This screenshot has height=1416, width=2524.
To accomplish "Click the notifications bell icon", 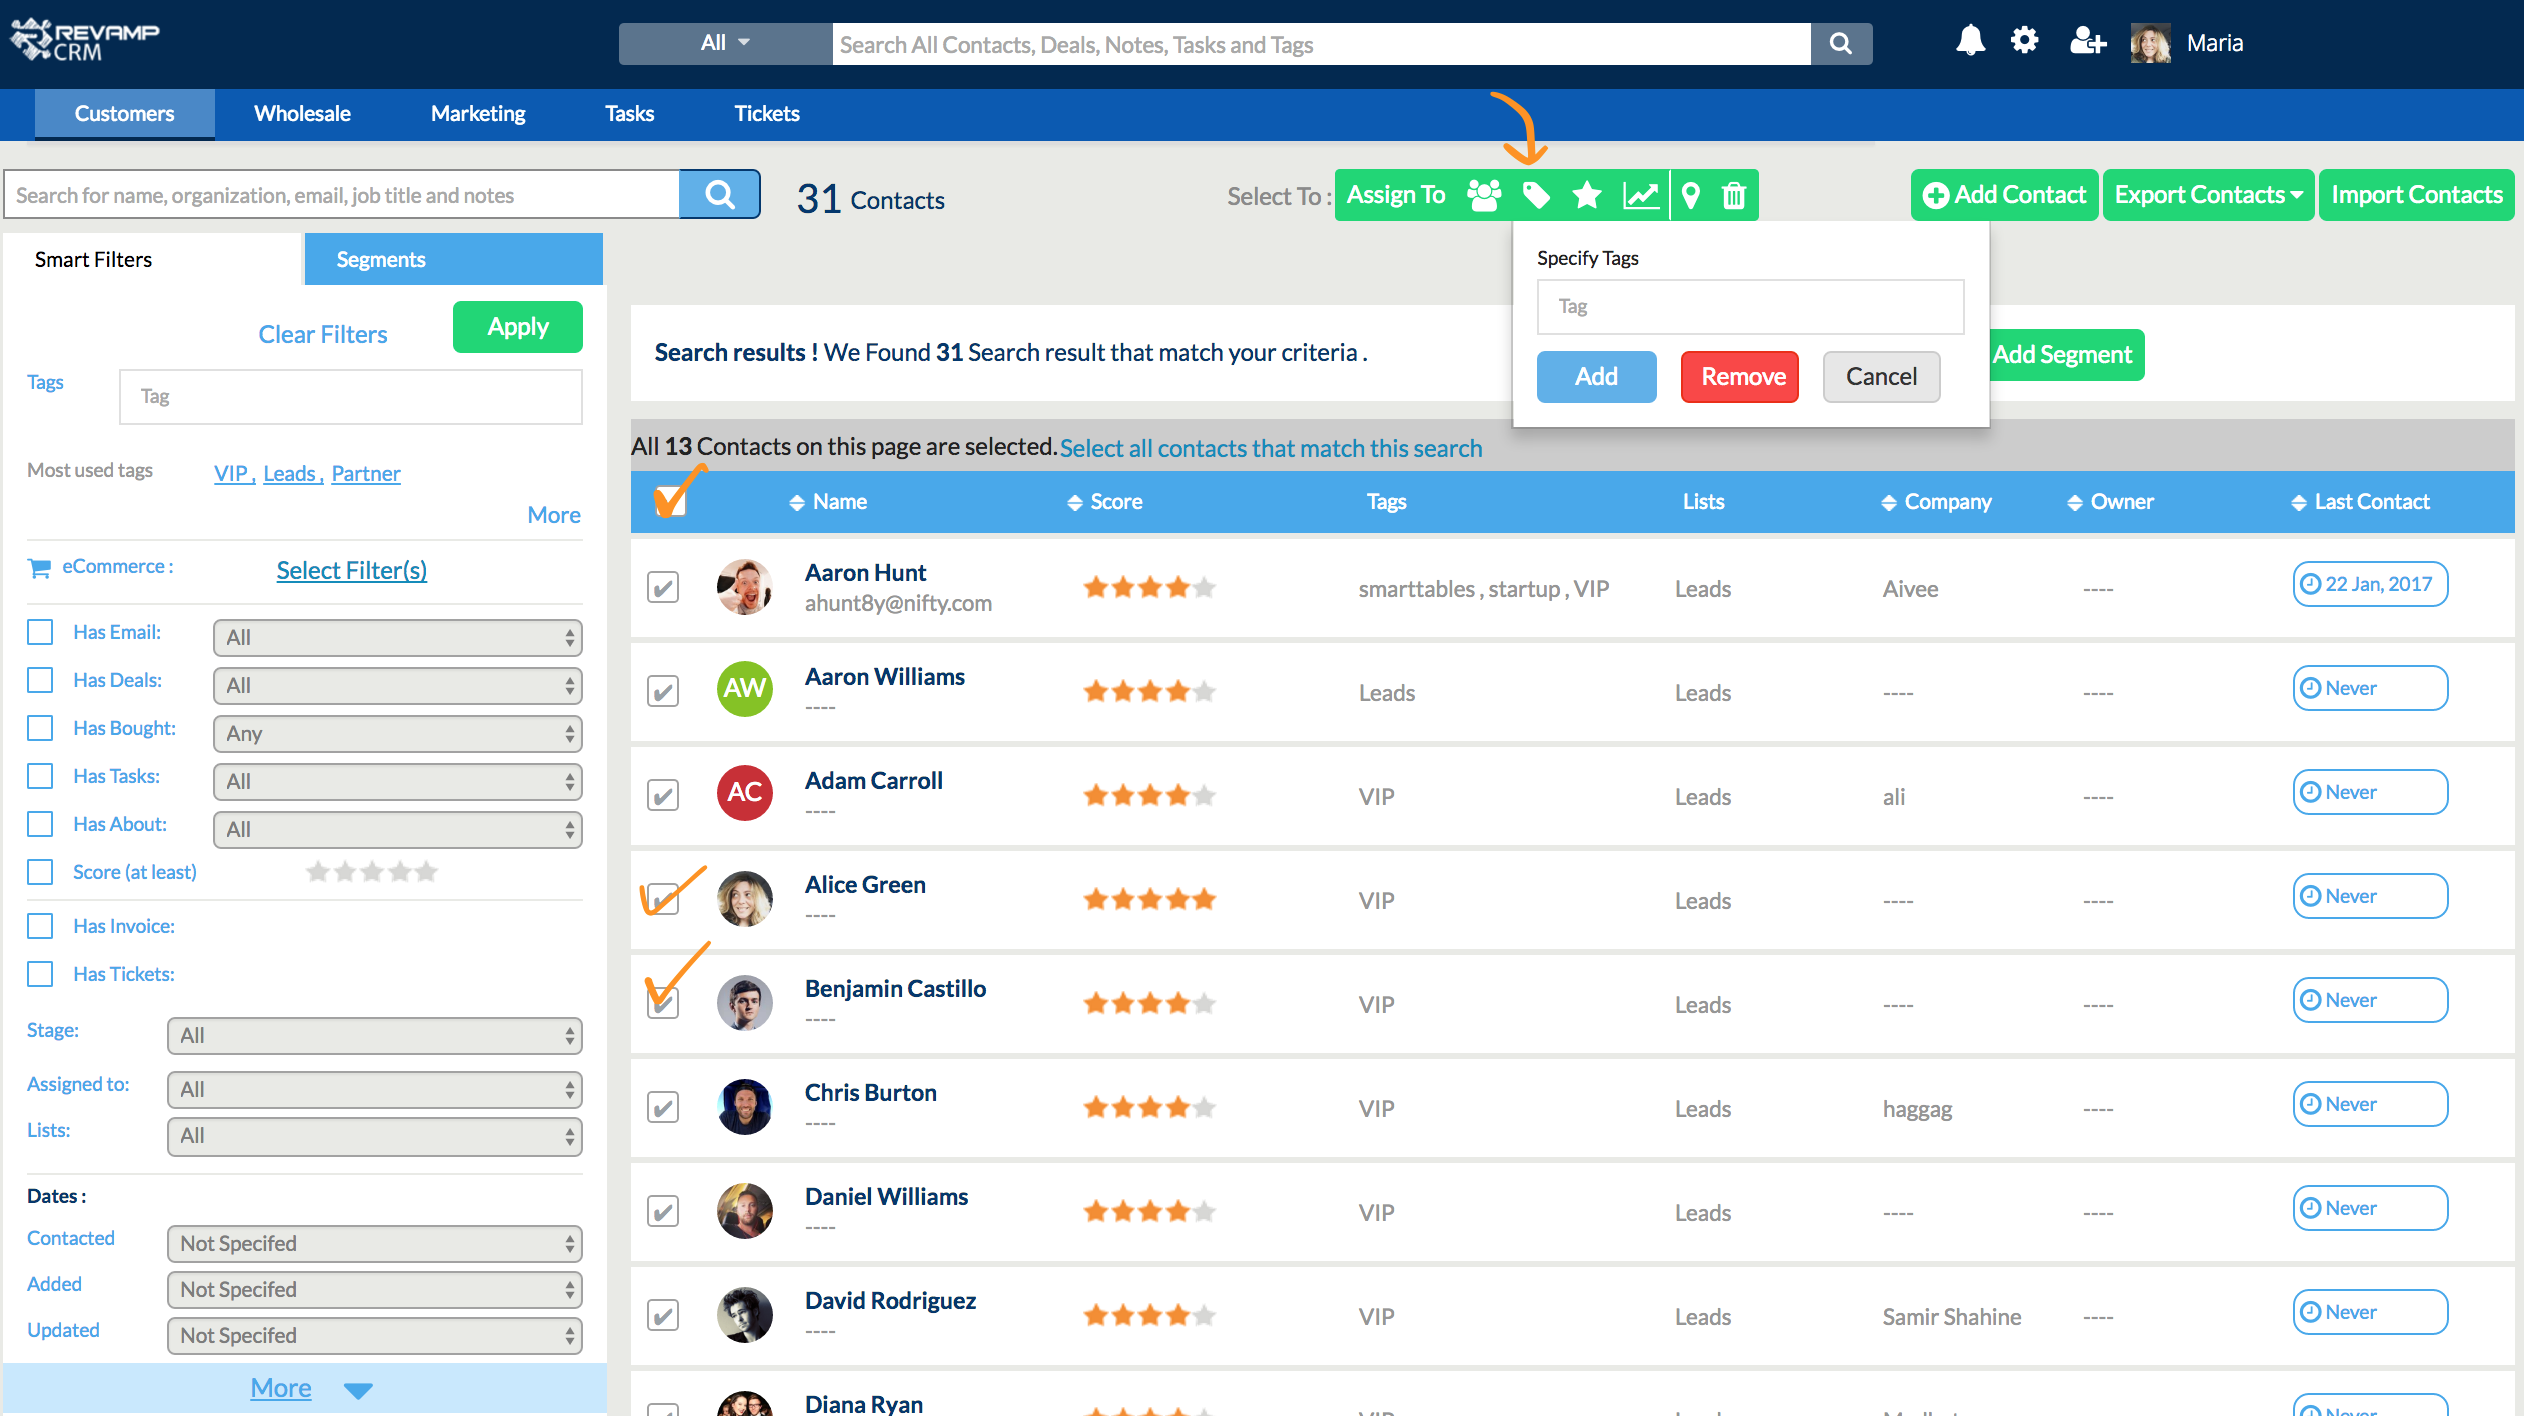I will [1970, 42].
